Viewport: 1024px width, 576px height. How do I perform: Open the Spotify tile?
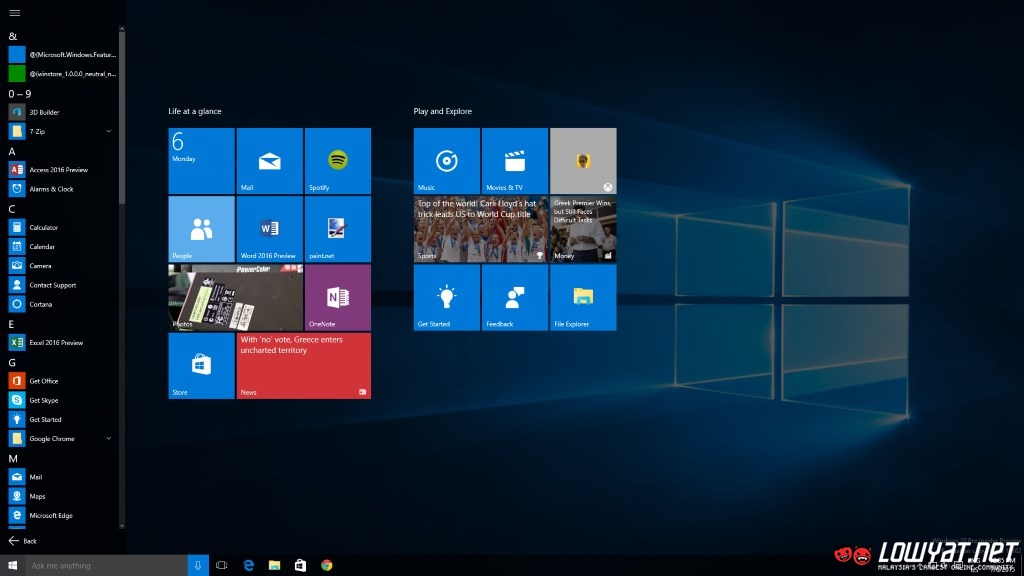point(337,160)
